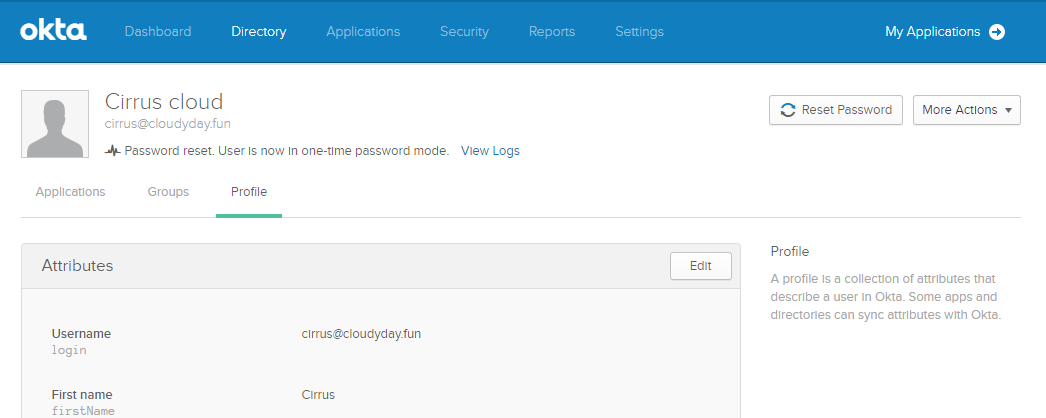Select the Profile tab
Viewport: 1046px width, 418px height.
point(249,192)
